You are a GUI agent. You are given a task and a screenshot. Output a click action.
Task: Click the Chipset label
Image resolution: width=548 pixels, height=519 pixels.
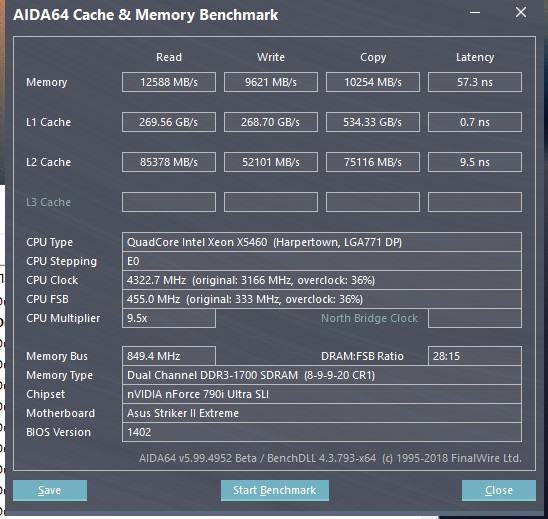[x=45, y=394]
